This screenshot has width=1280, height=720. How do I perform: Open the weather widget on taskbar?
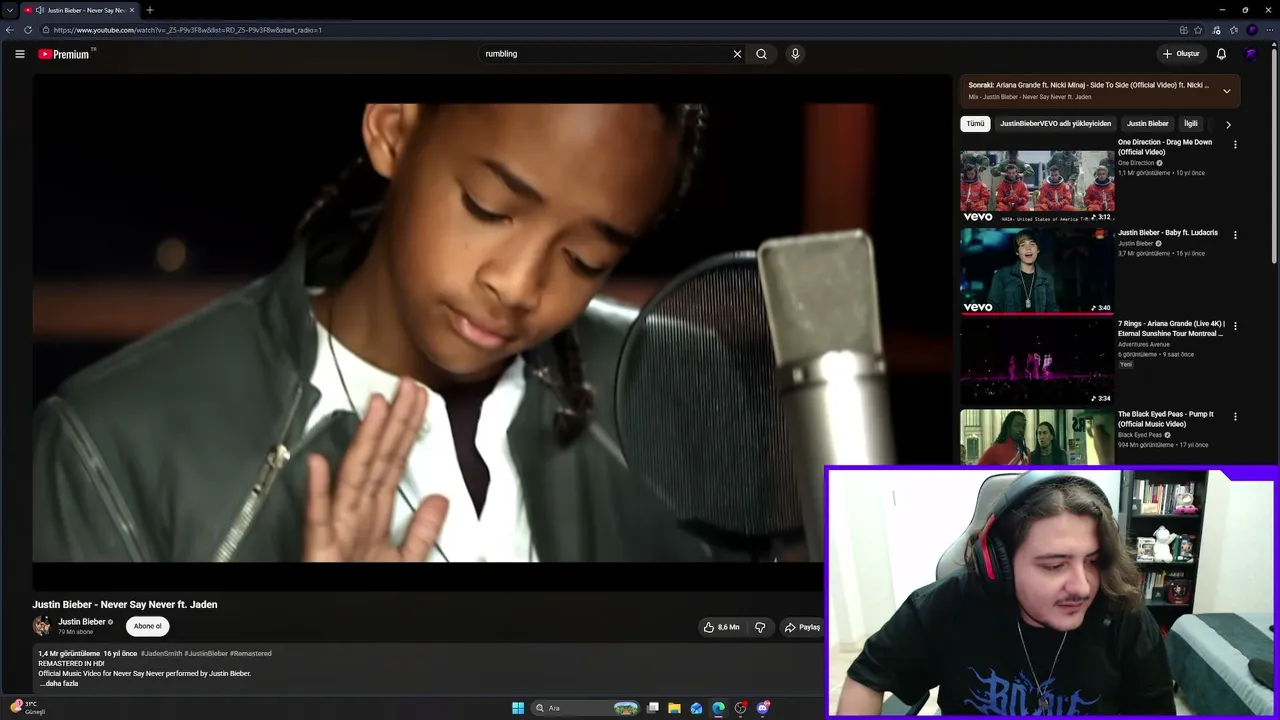28,708
